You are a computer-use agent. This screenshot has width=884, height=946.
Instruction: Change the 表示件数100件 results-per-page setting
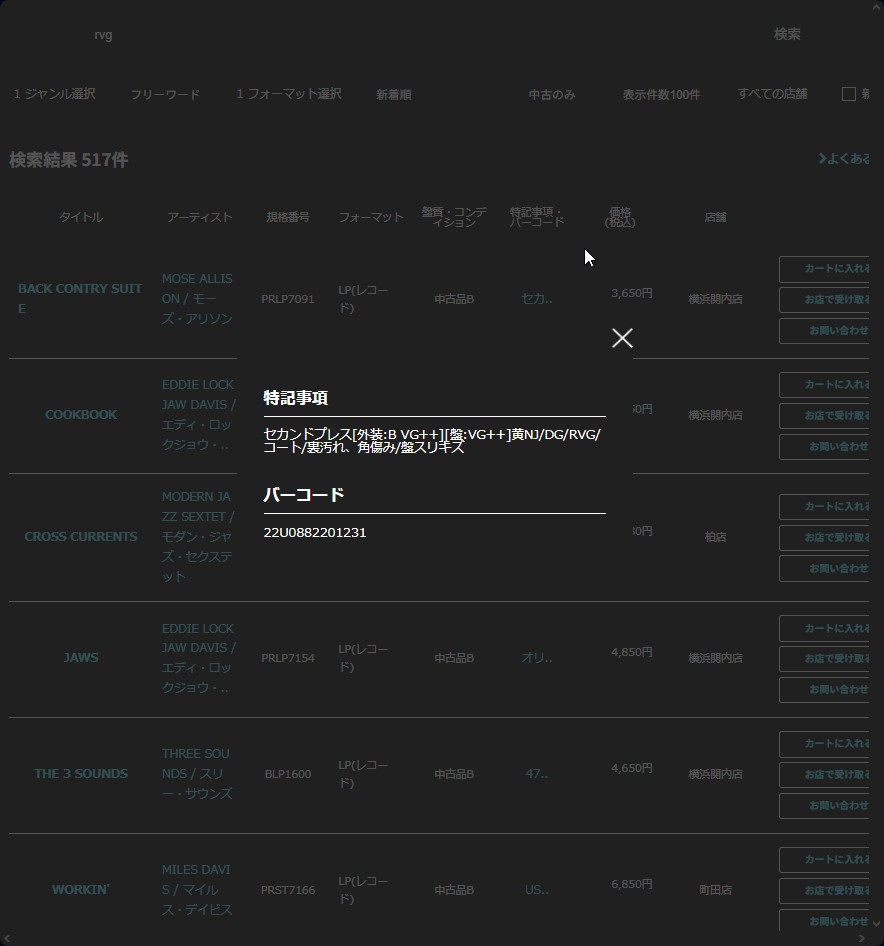661,95
